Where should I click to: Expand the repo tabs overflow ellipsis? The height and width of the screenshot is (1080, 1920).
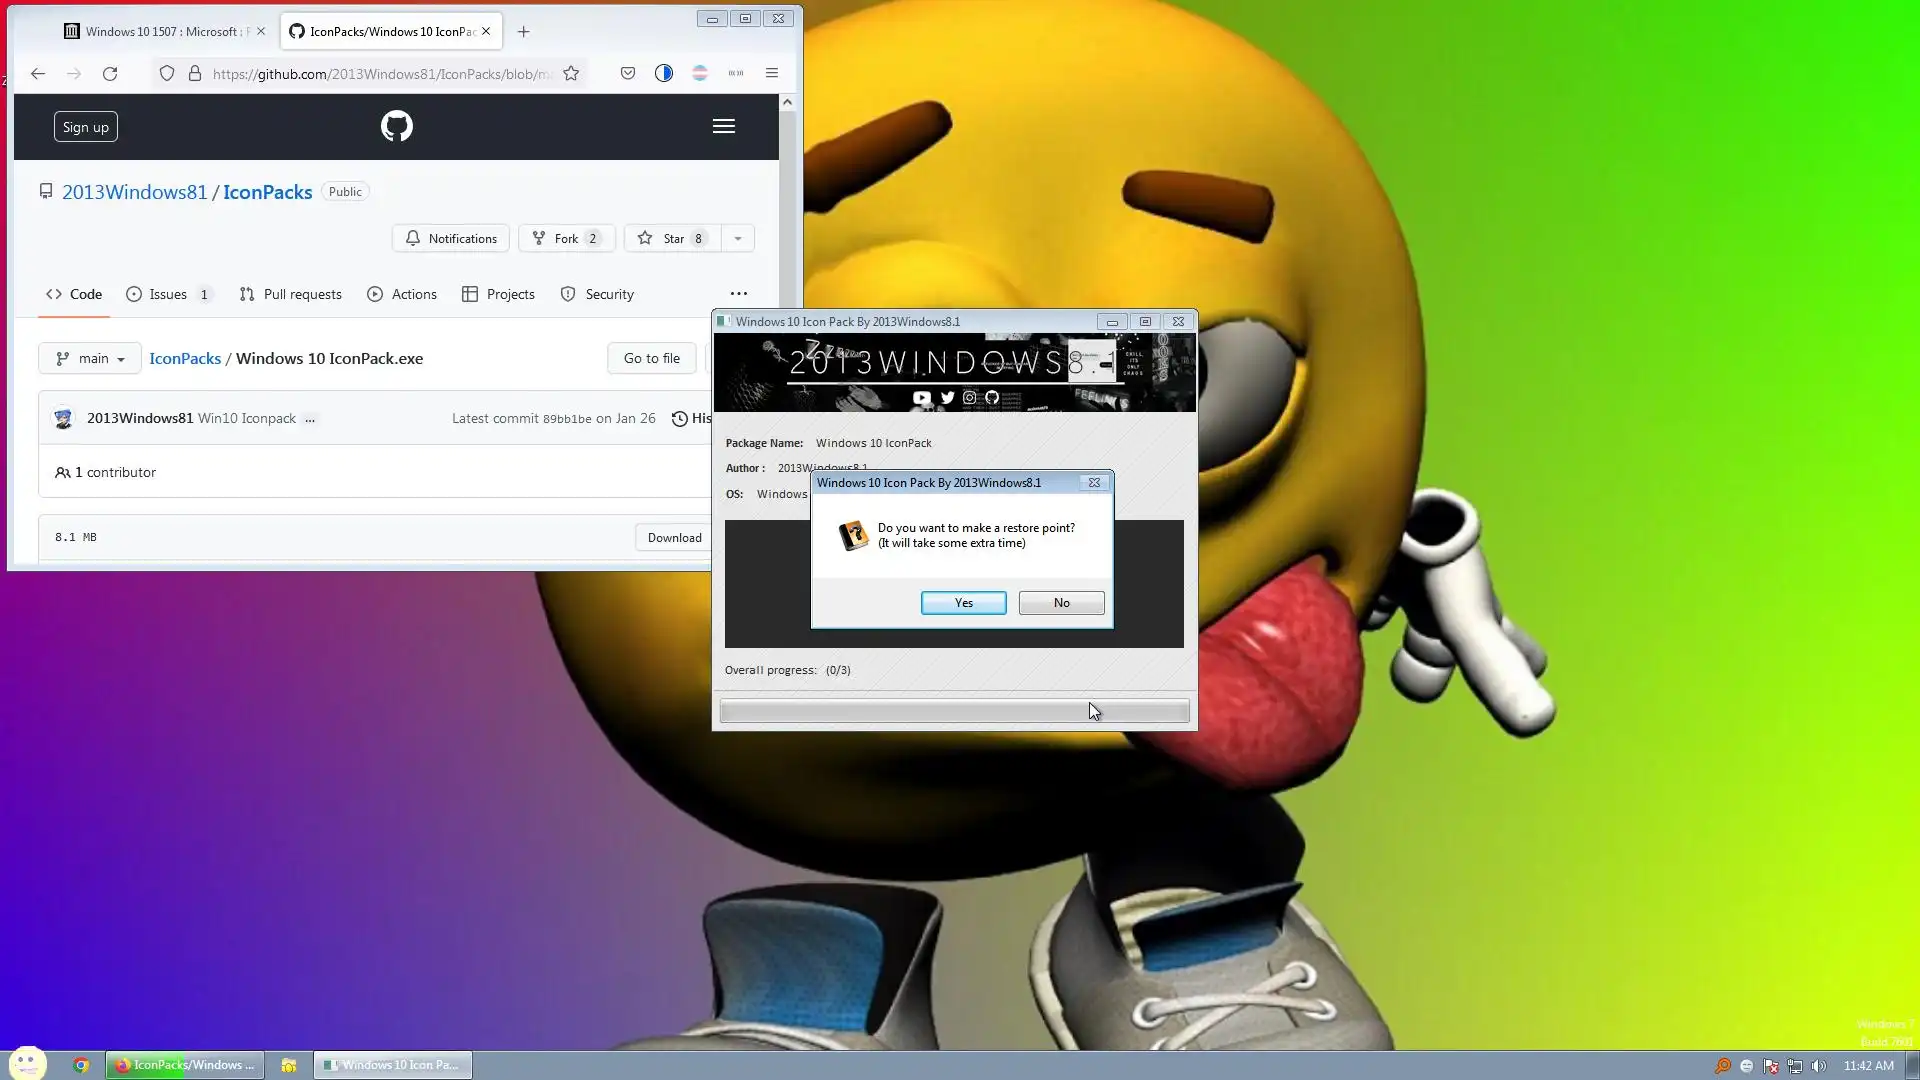point(738,294)
